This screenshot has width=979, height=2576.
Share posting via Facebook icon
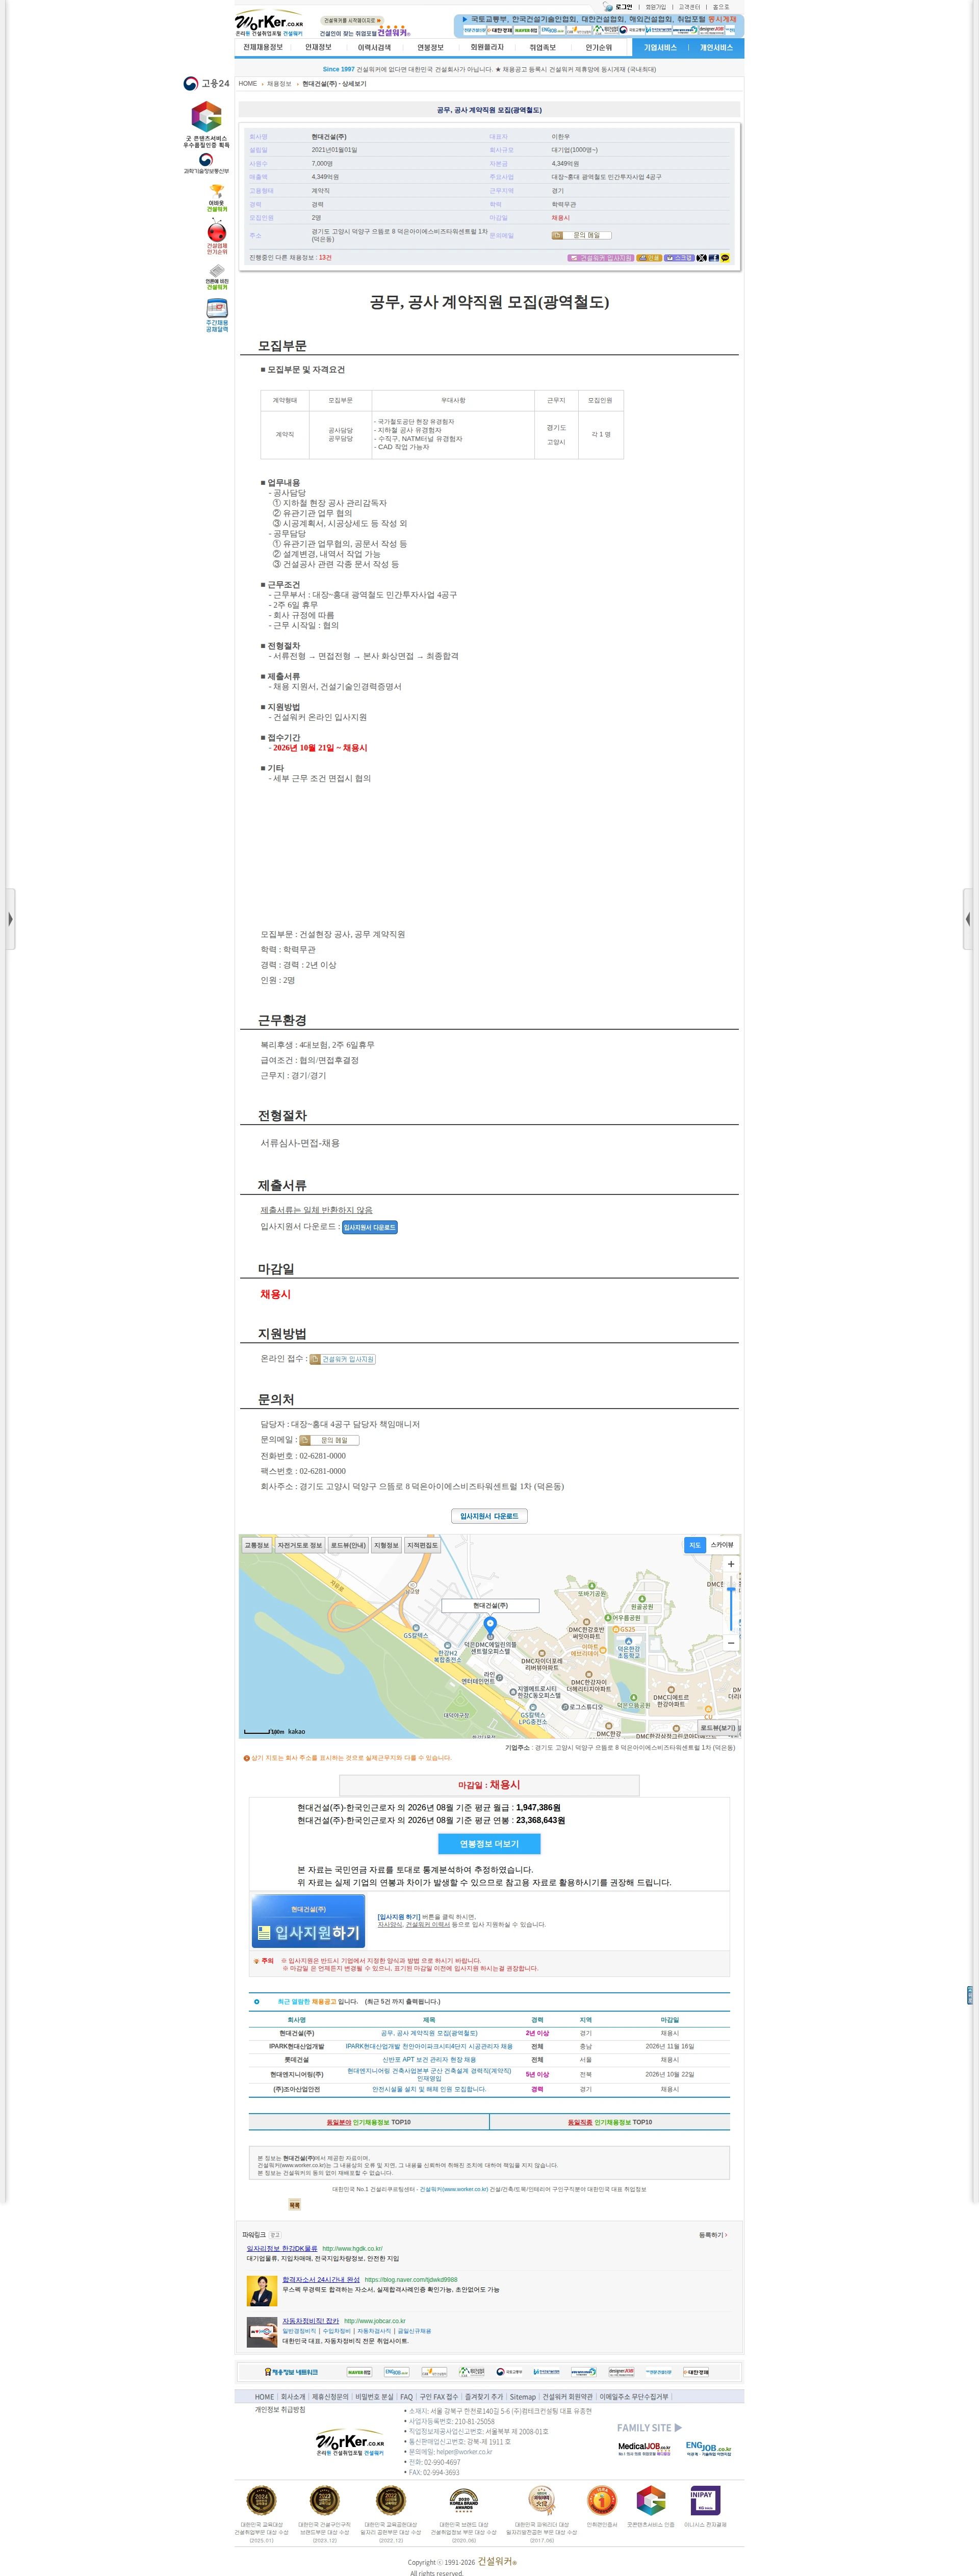(x=713, y=258)
